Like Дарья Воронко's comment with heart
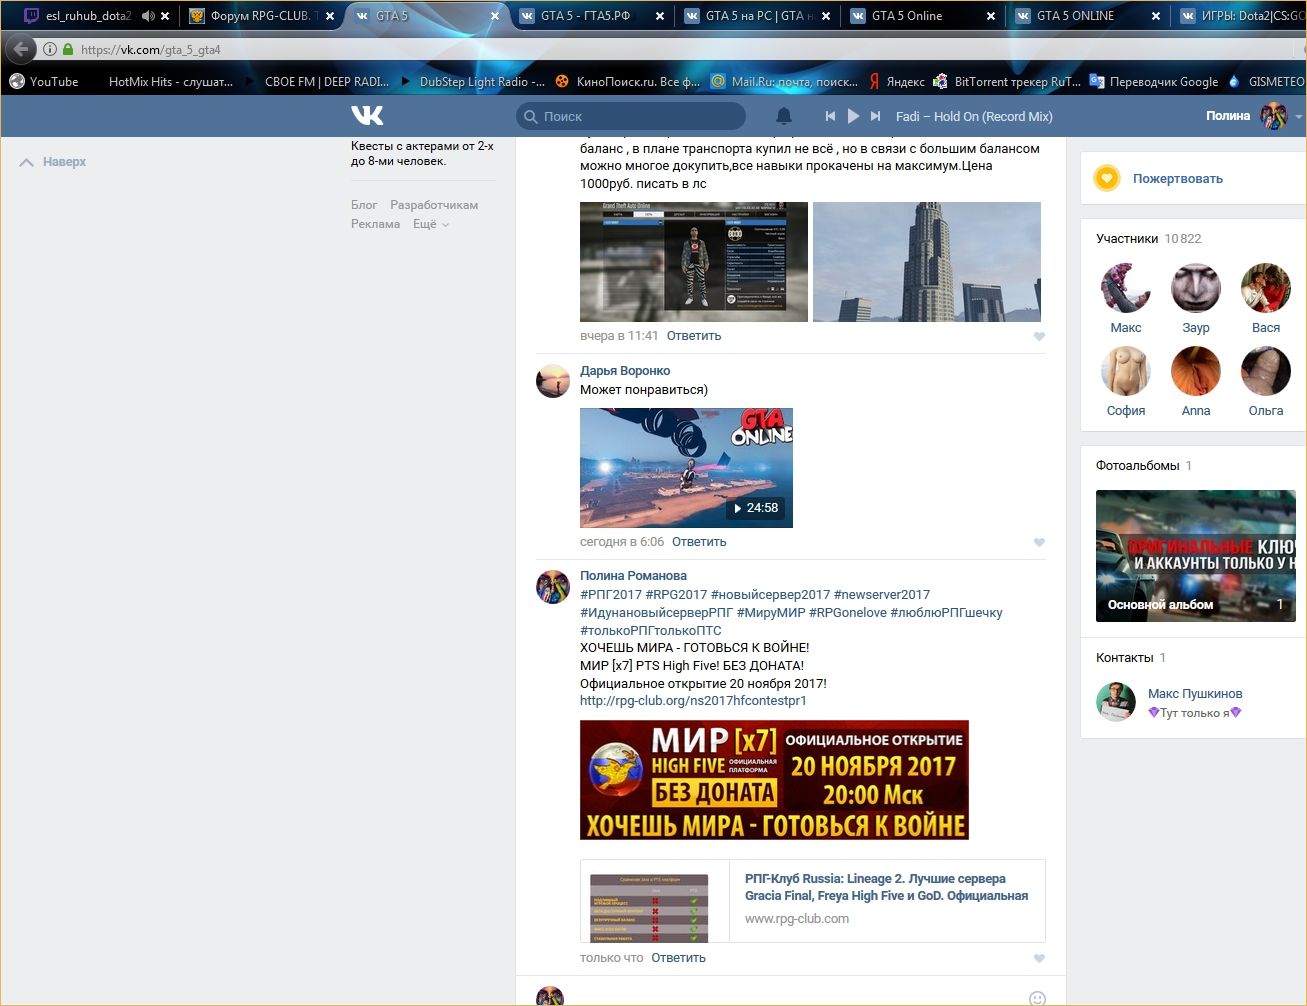Viewport: 1307px width, 1006px height. click(1039, 543)
